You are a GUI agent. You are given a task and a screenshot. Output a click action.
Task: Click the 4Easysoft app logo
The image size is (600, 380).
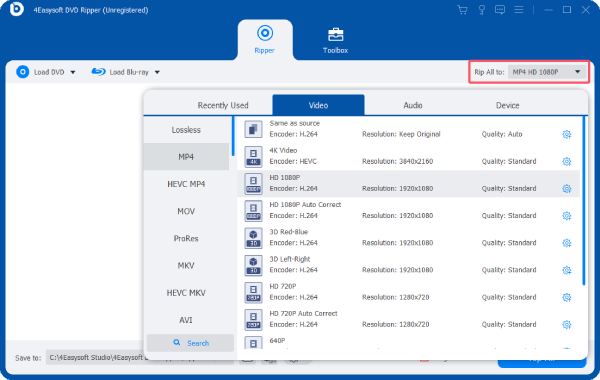point(16,9)
